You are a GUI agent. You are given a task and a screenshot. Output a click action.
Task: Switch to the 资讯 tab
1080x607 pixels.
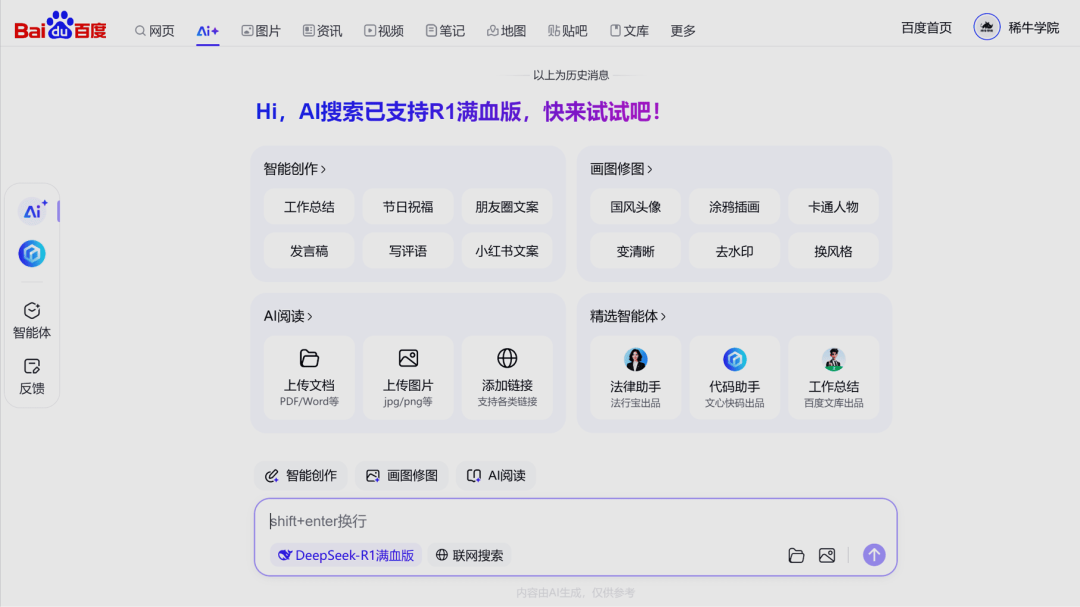point(322,31)
